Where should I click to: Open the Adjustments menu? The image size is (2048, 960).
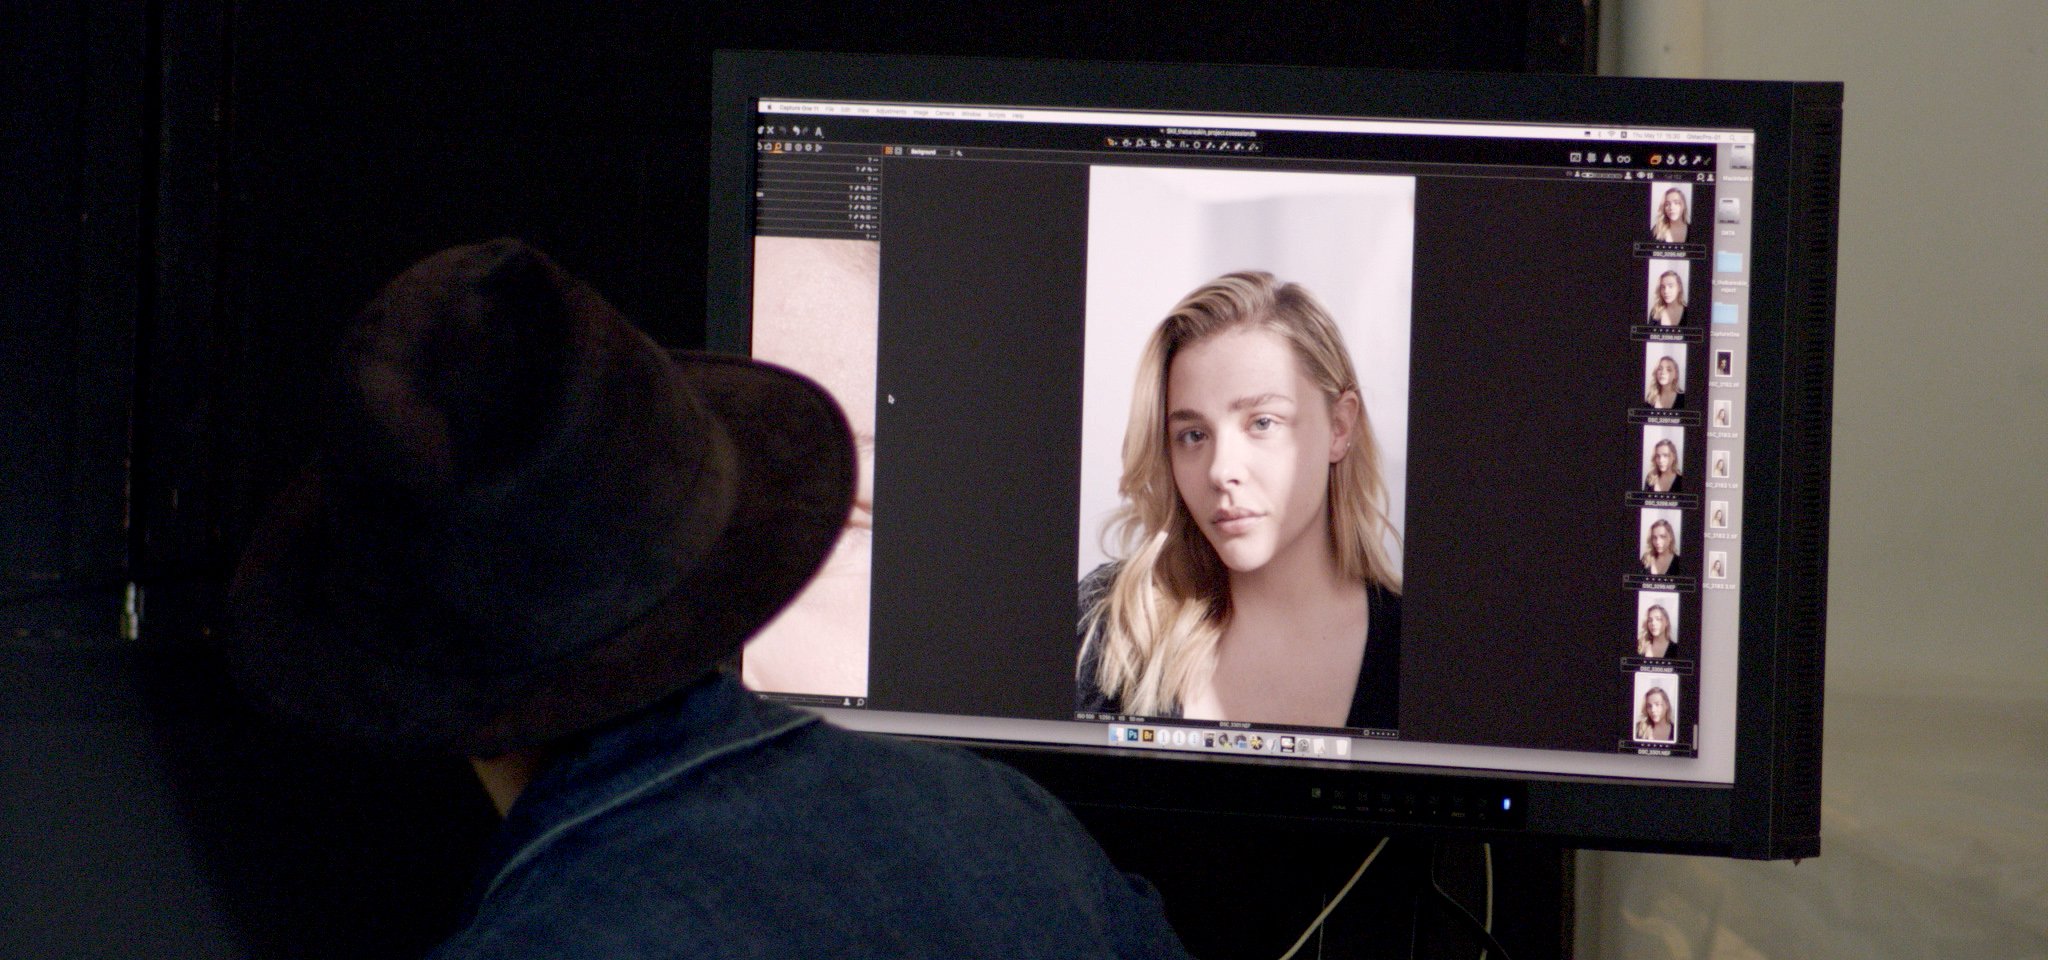(891, 112)
